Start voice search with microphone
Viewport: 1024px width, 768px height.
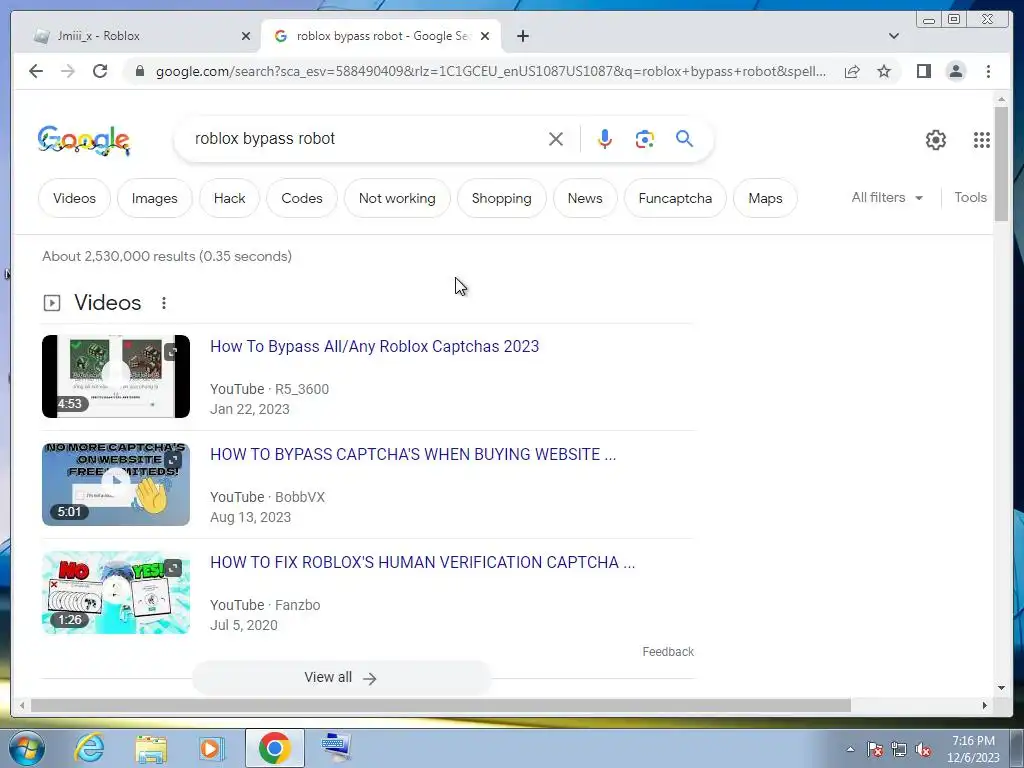(x=605, y=138)
